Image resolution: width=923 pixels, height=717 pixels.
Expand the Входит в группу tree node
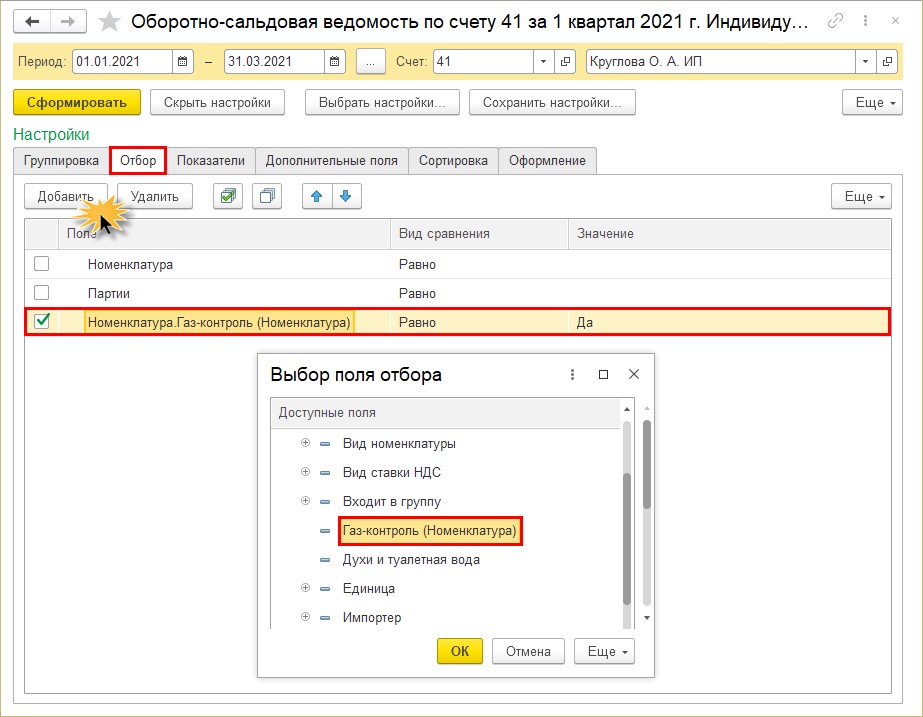305,502
